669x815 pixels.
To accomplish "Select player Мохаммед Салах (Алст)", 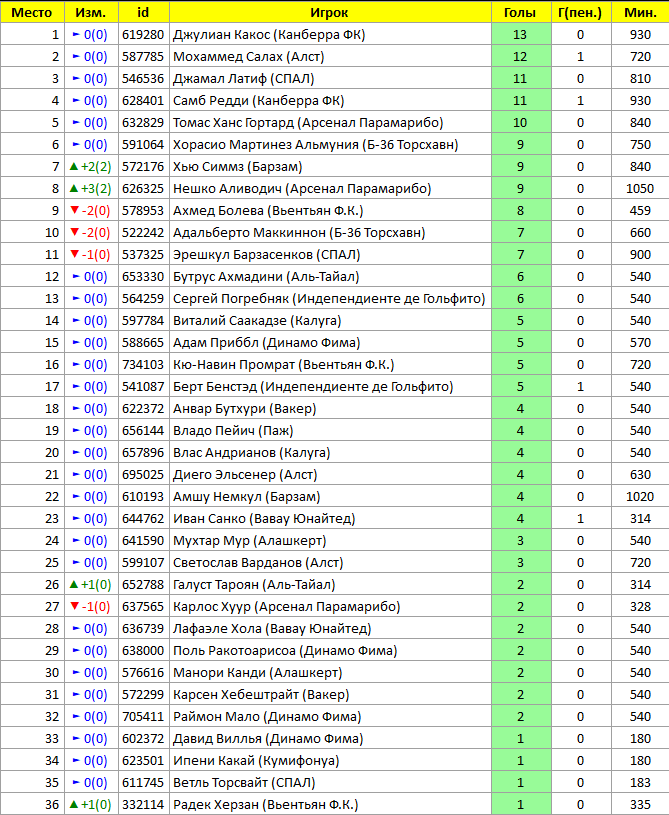I will pos(248,57).
